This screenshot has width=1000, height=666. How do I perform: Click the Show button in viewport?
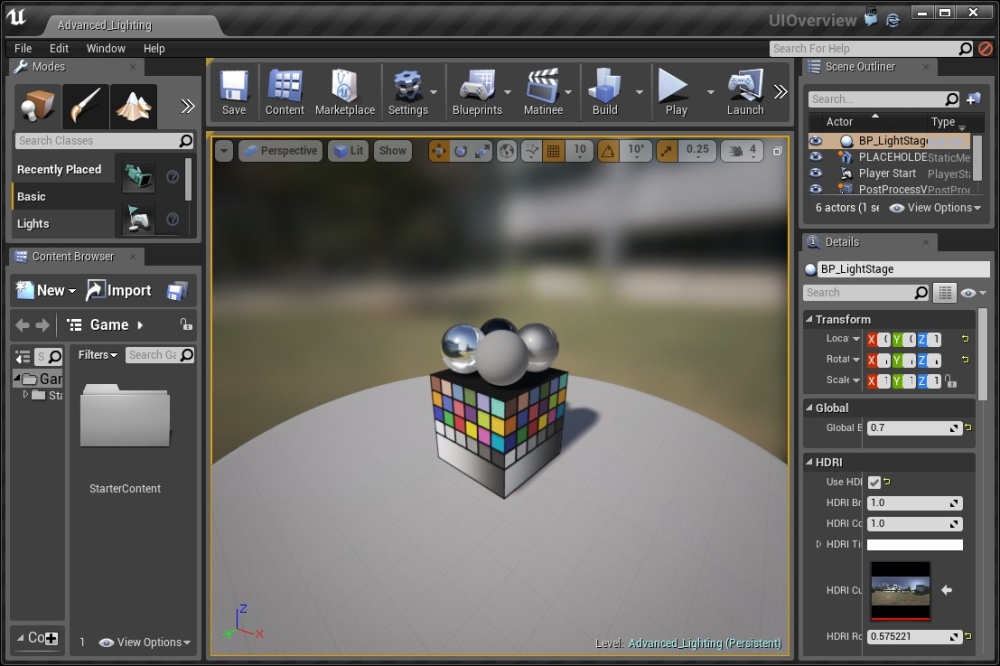point(392,151)
